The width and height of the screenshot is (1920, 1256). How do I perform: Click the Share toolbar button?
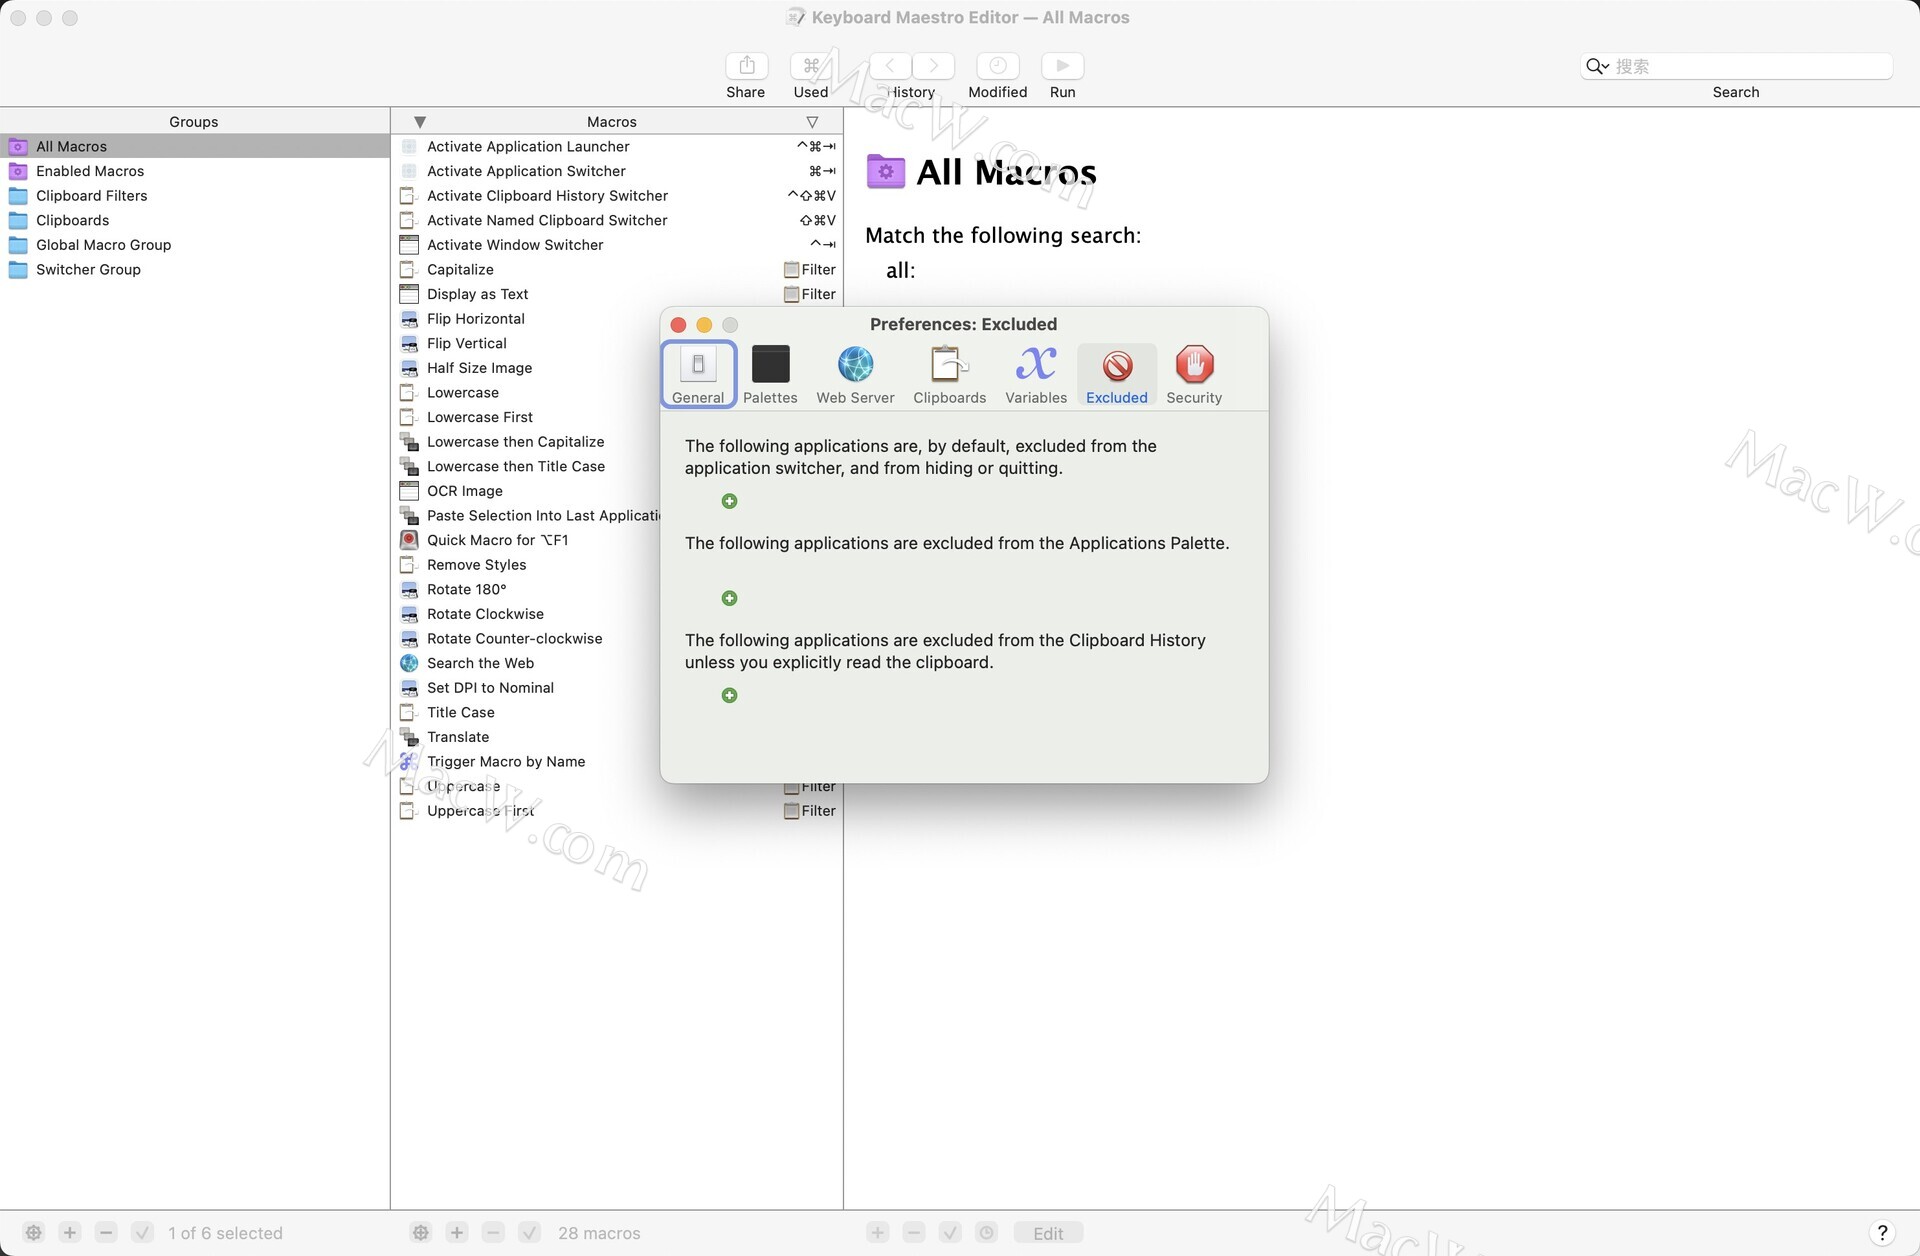[746, 66]
